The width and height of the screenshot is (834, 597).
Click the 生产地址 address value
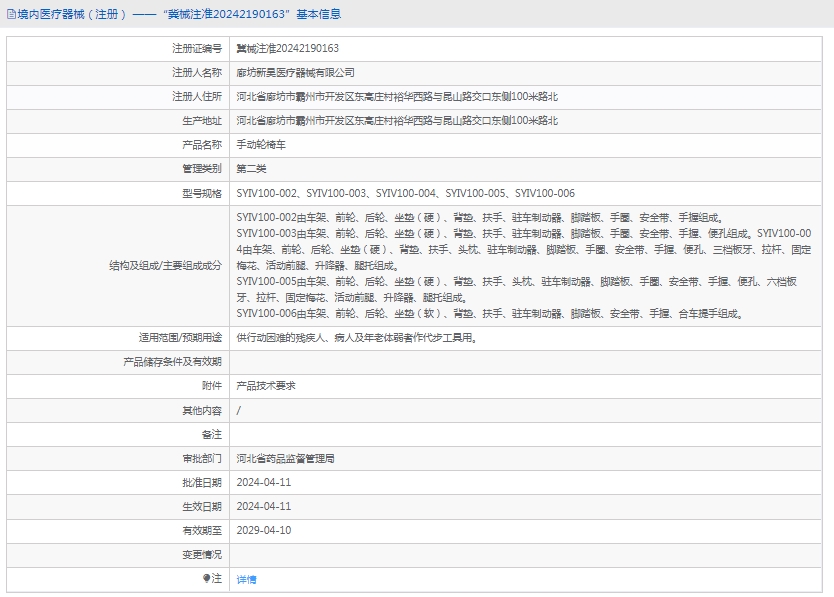pos(397,120)
